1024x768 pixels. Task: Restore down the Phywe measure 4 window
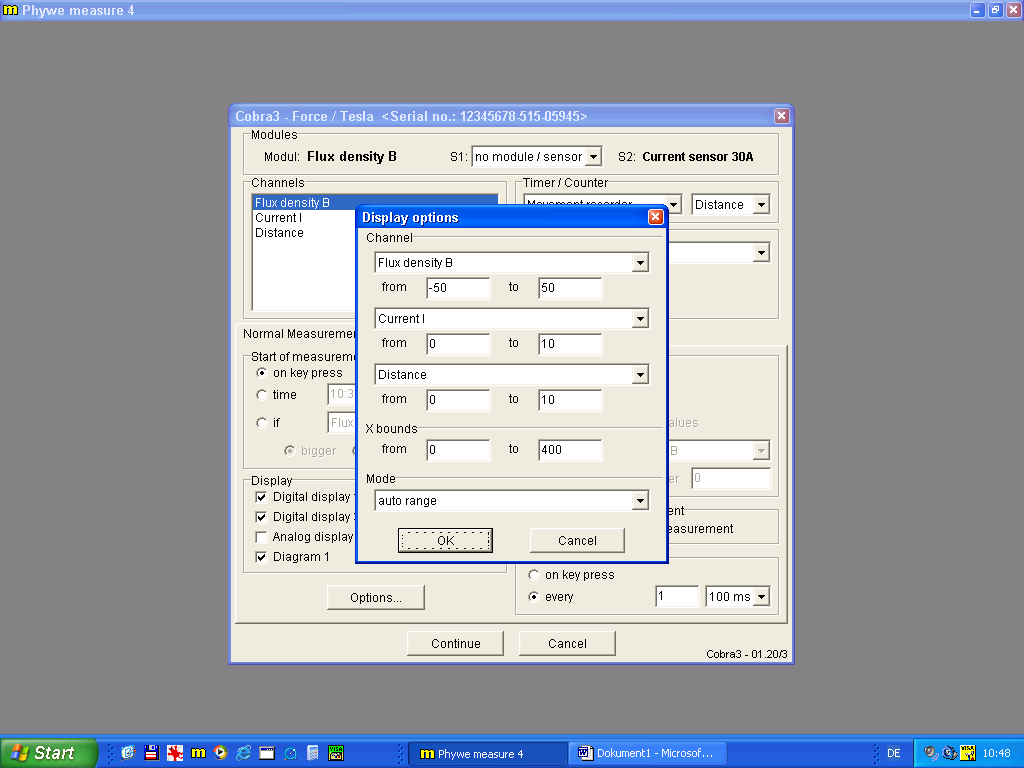coord(995,10)
